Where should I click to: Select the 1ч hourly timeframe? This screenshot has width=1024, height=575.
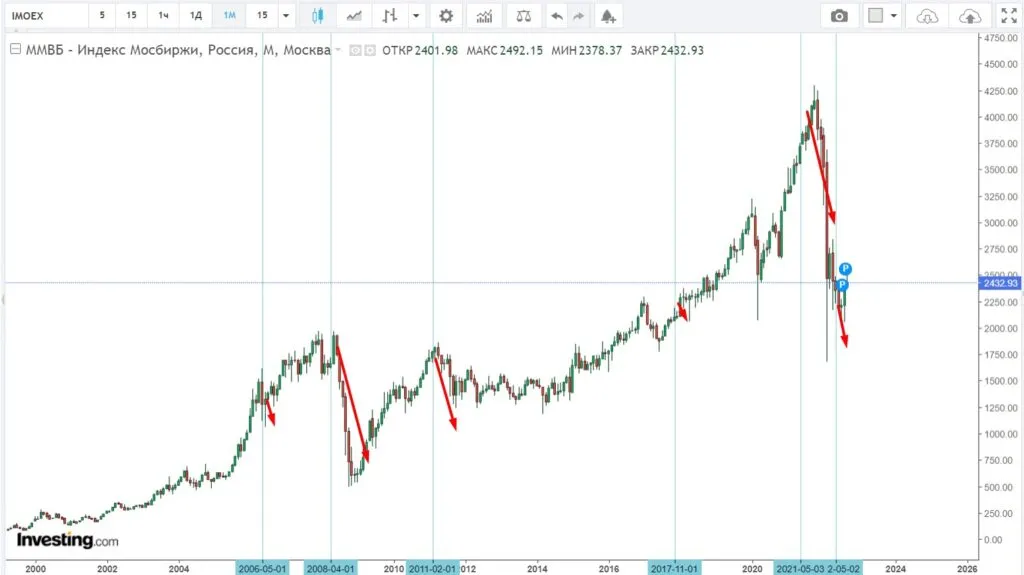pyautogui.click(x=163, y=16)
